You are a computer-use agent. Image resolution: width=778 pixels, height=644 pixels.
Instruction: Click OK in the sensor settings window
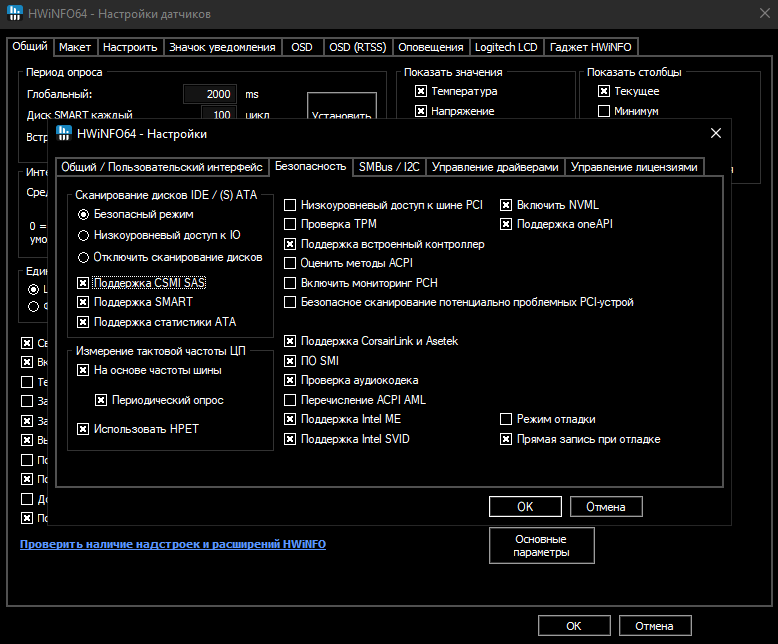coord(574,626)
